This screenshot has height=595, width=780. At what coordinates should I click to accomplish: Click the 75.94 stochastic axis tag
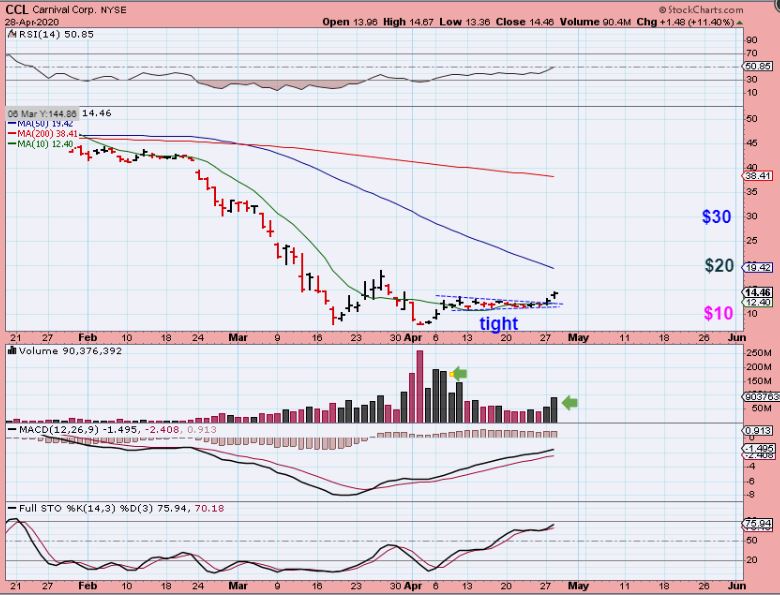[x=758, y=524]
